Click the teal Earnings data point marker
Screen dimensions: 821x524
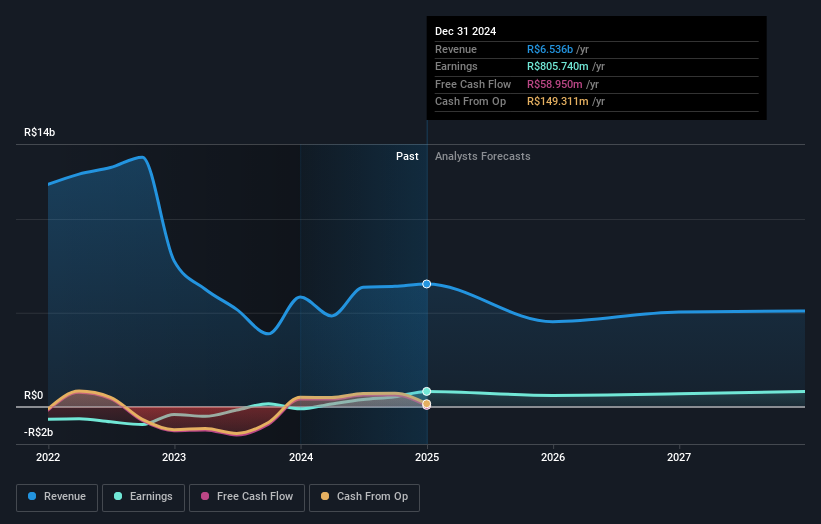click(427, 392)
